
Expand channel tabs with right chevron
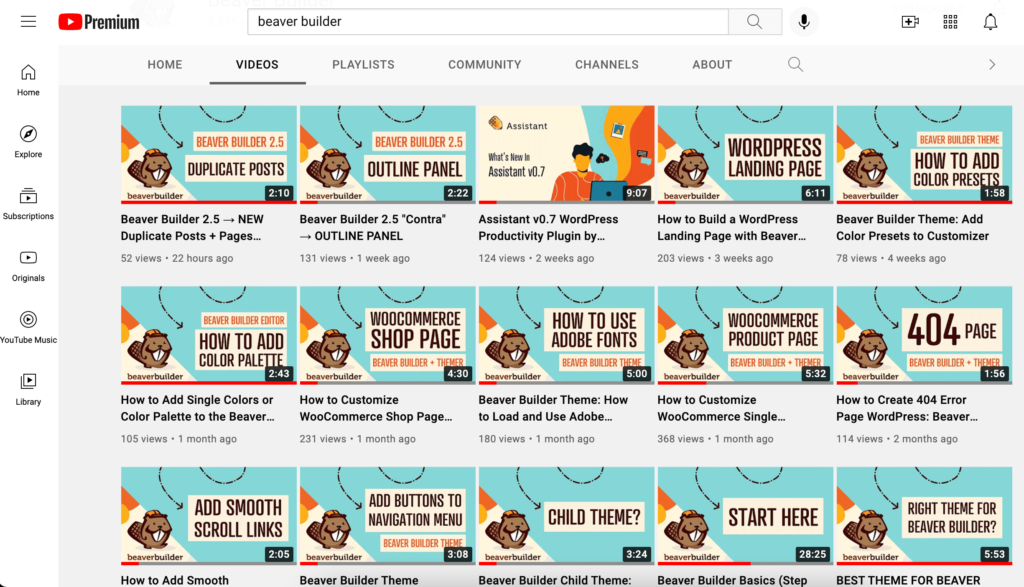(x=992, y=64)
